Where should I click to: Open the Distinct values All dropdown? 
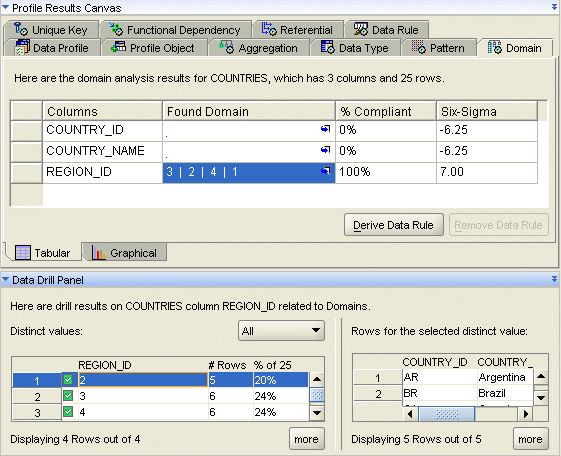pyautogui.click(x=281, y=330)
